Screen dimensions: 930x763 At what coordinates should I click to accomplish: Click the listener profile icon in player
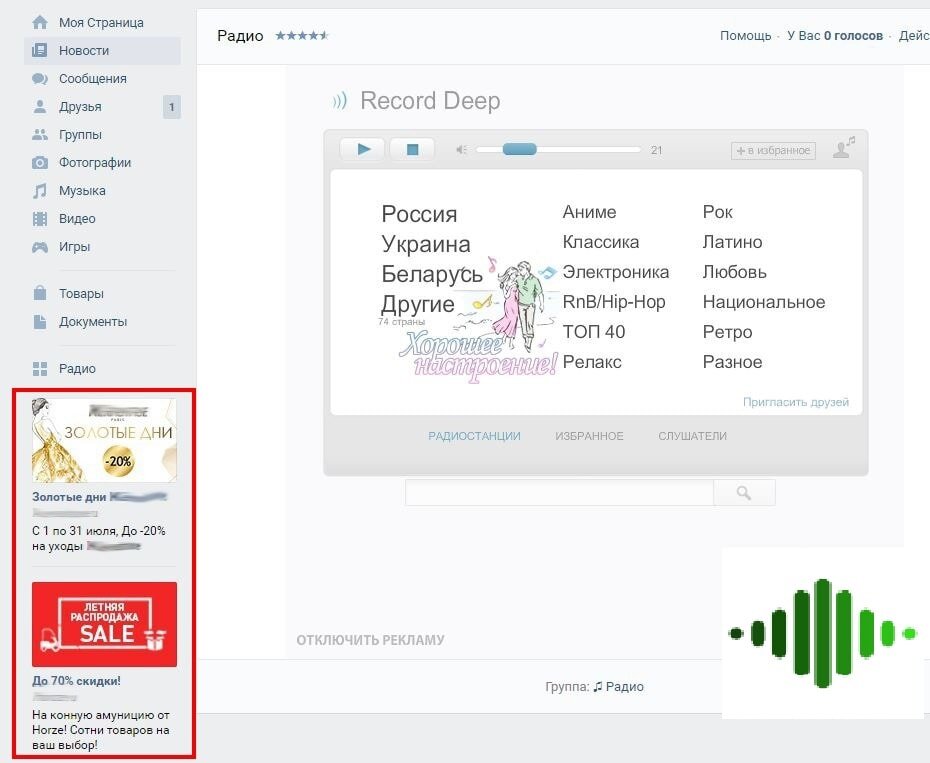pos(843,148)
